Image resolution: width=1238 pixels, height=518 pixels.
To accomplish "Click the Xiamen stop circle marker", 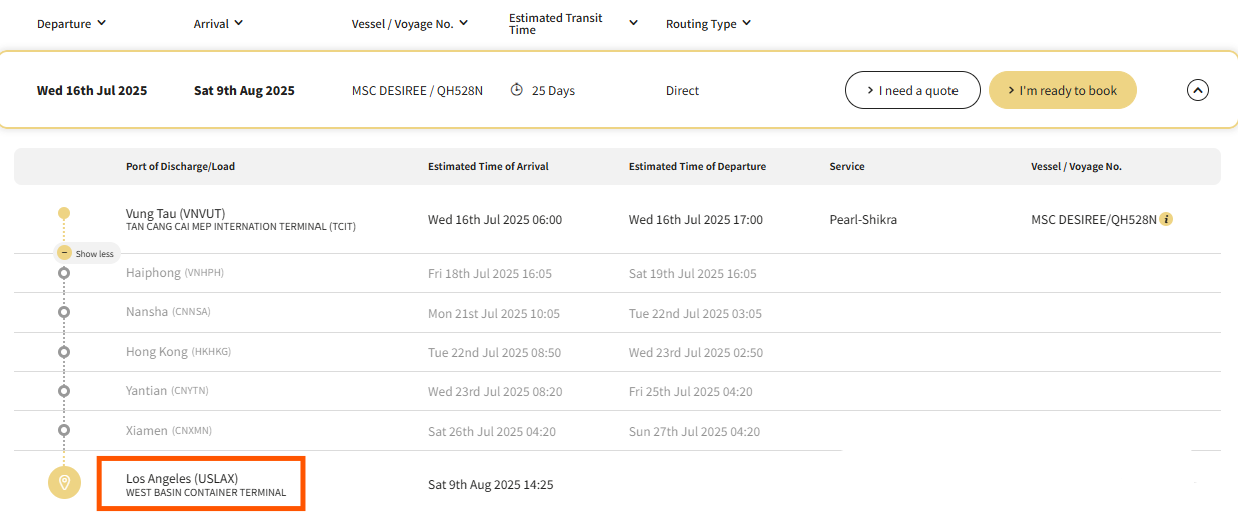I will coord(64,430).
